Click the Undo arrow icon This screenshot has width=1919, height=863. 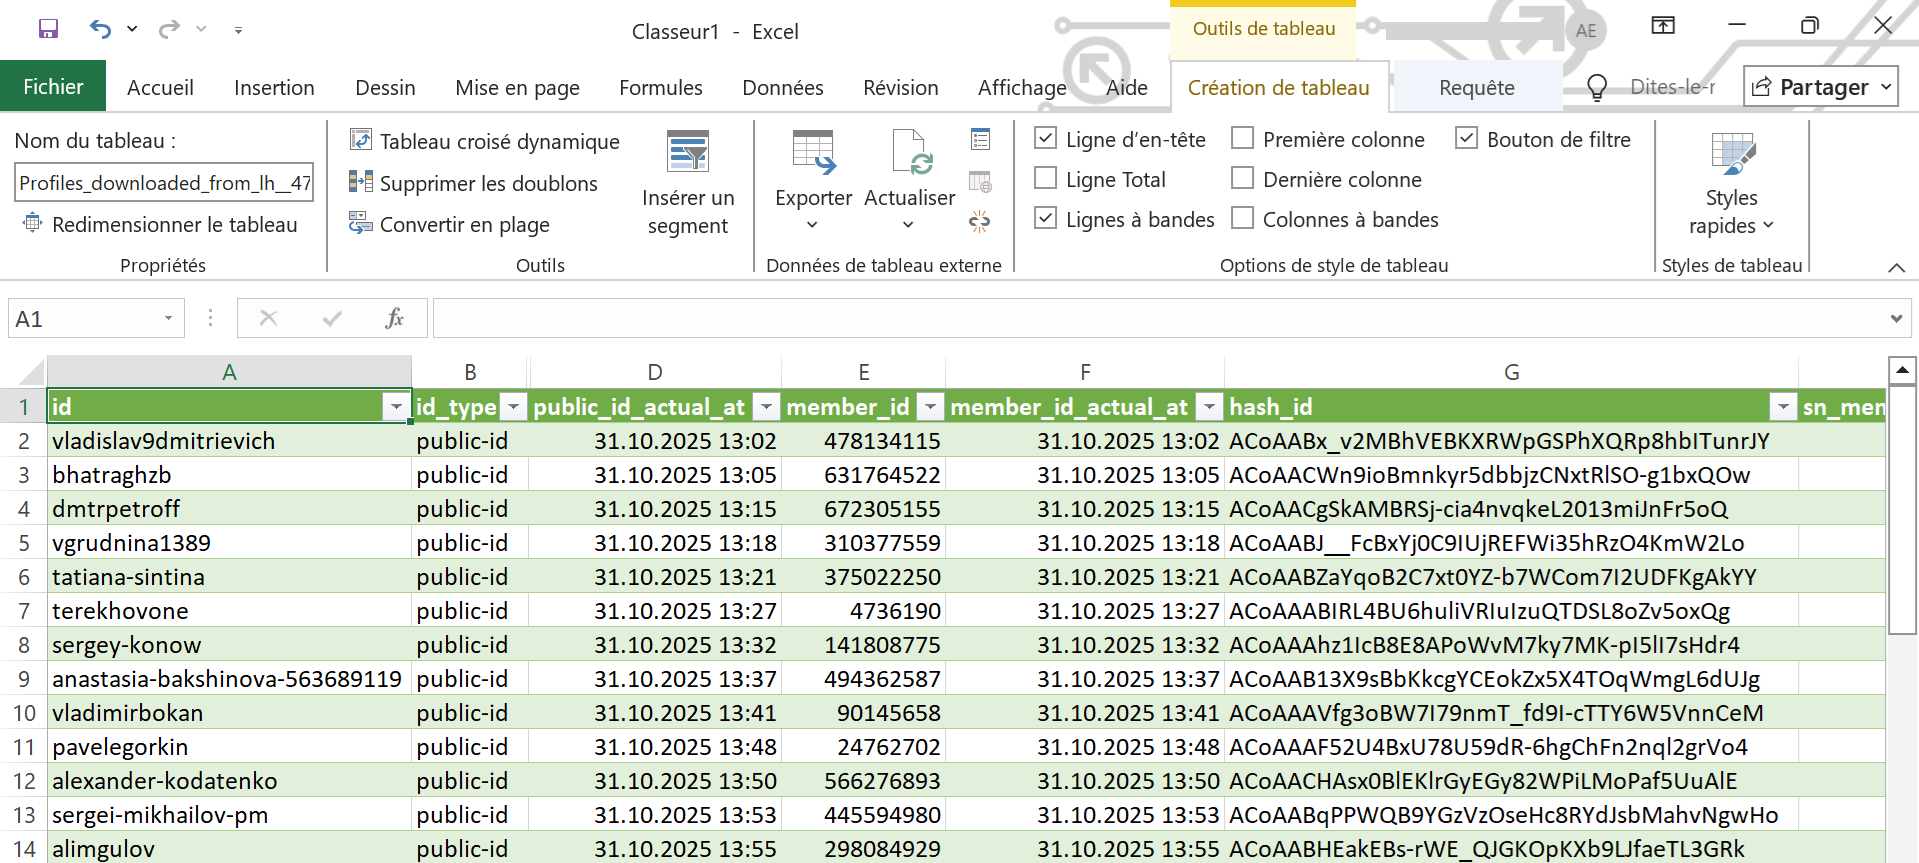tap(100, 29)
